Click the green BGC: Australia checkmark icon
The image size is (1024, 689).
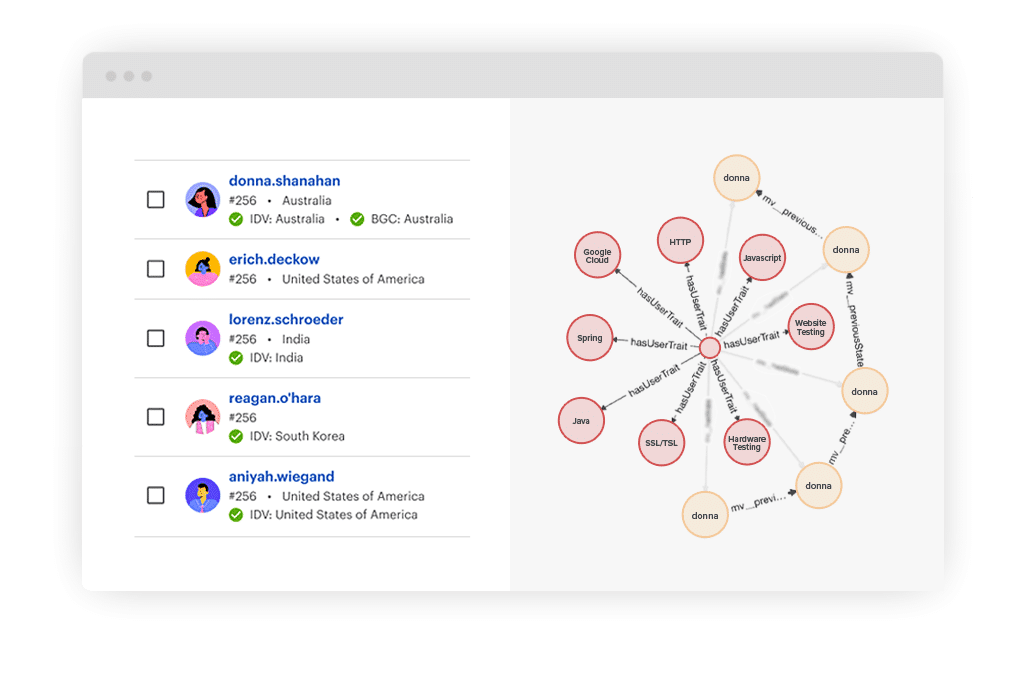[x=357, y=219]
